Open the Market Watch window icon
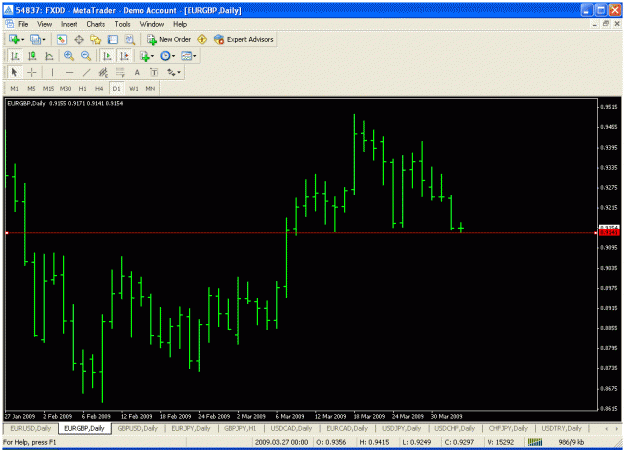625x450 pixels. click(x=61, y=39)
